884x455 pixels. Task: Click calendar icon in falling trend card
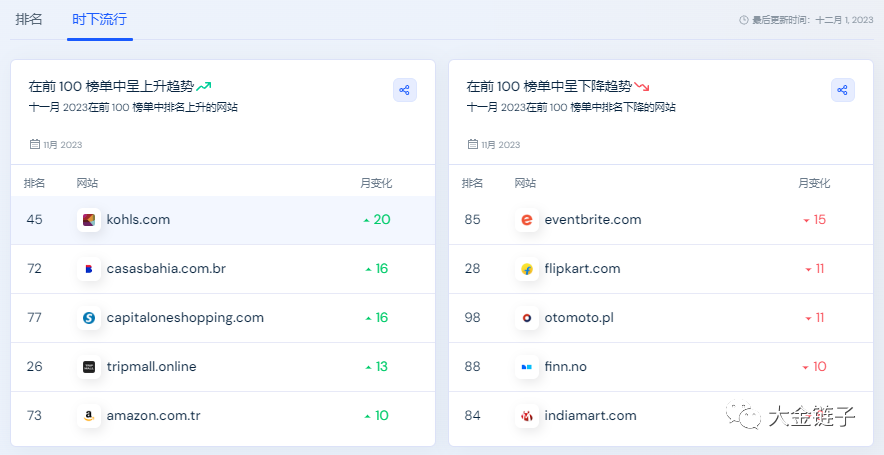[x=473, y=144]
